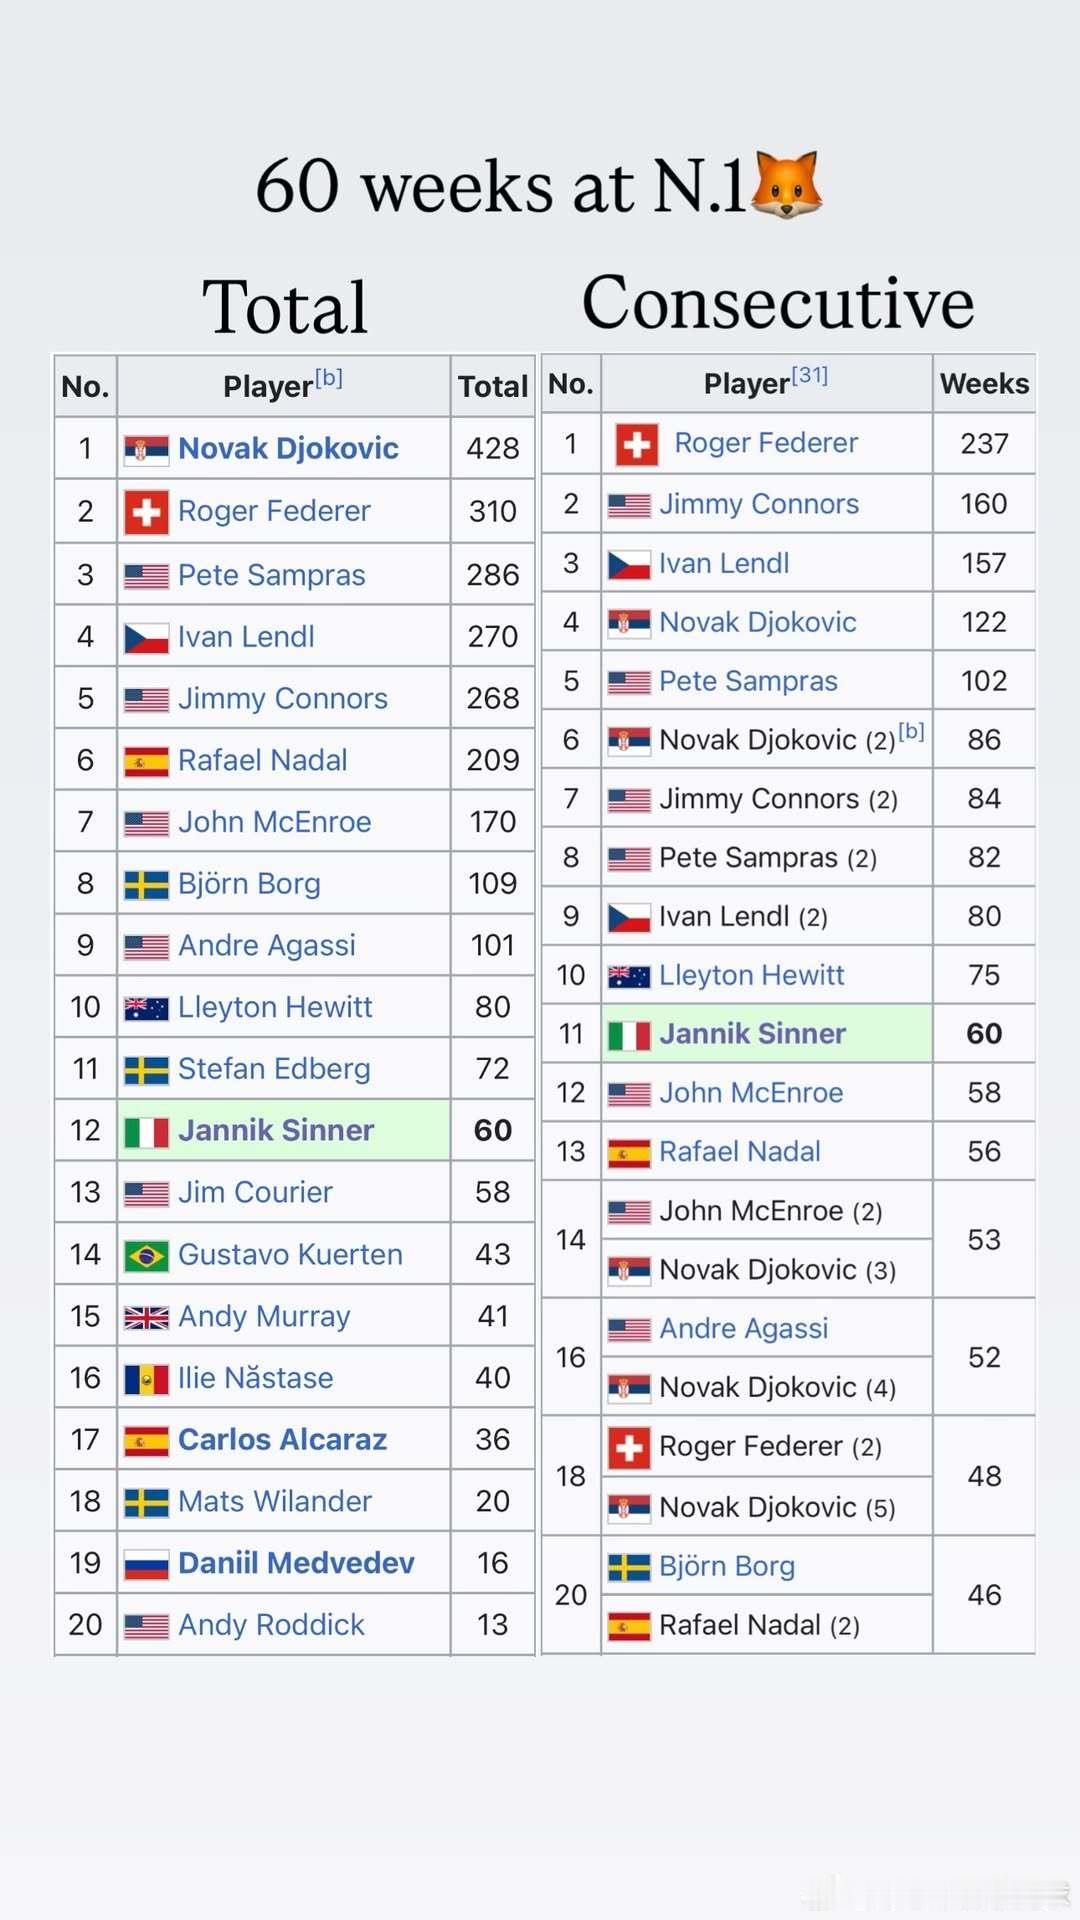Click Italian flag in Consecutive table Sinner row
This screenshot has width=1080, height=1920.
point(630,1034)
